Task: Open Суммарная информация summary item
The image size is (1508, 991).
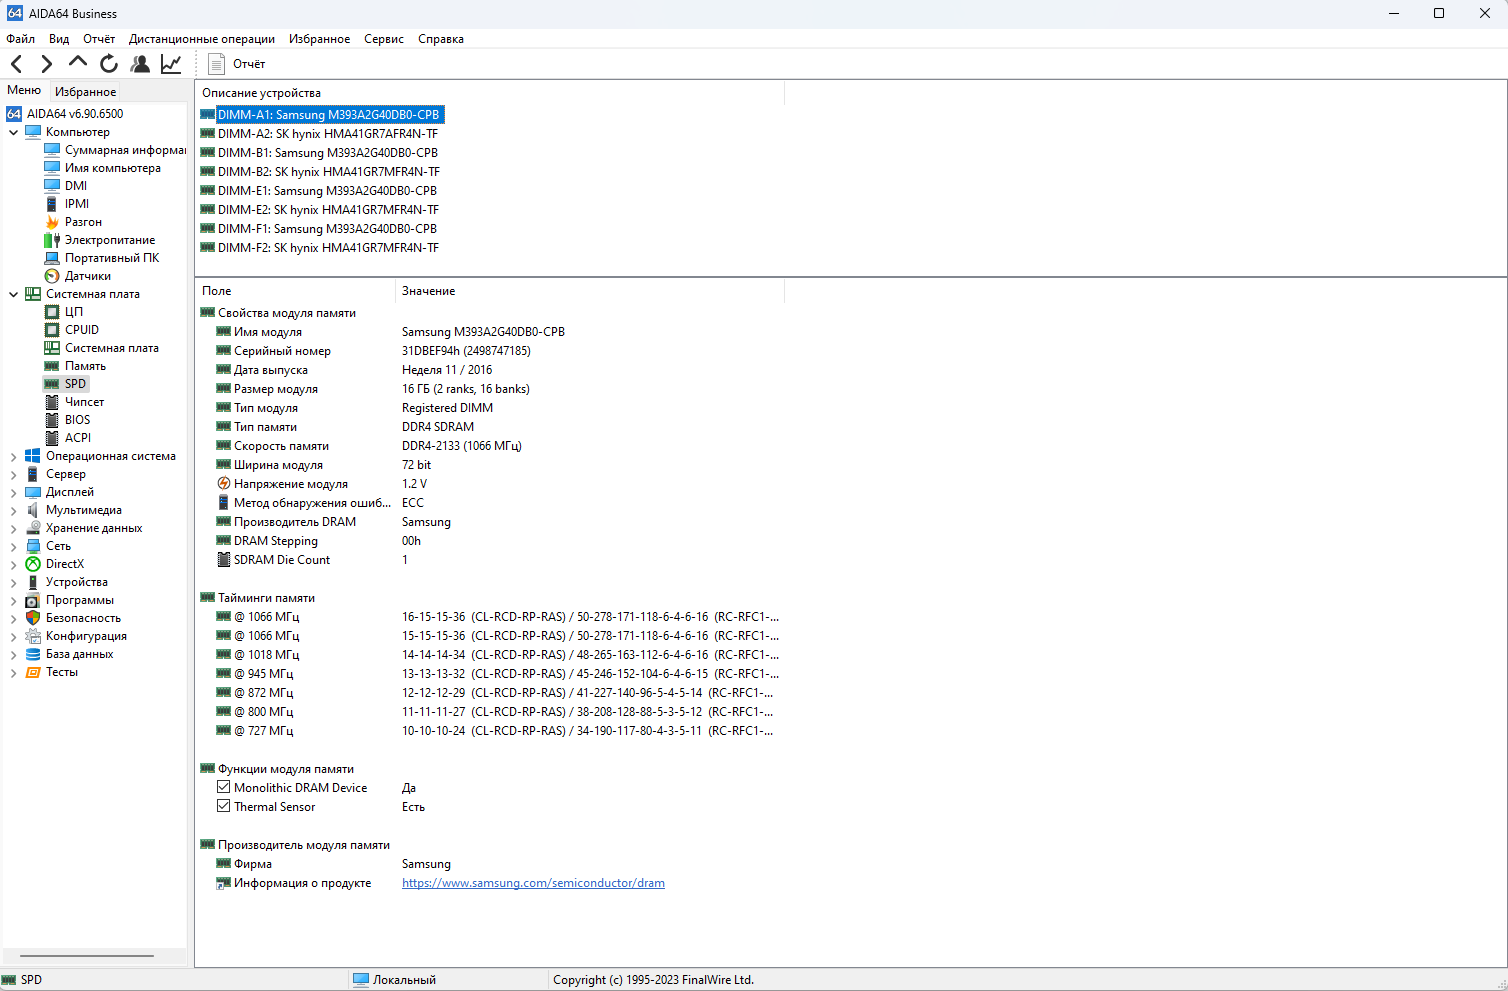Action: (x=115, y=150)
